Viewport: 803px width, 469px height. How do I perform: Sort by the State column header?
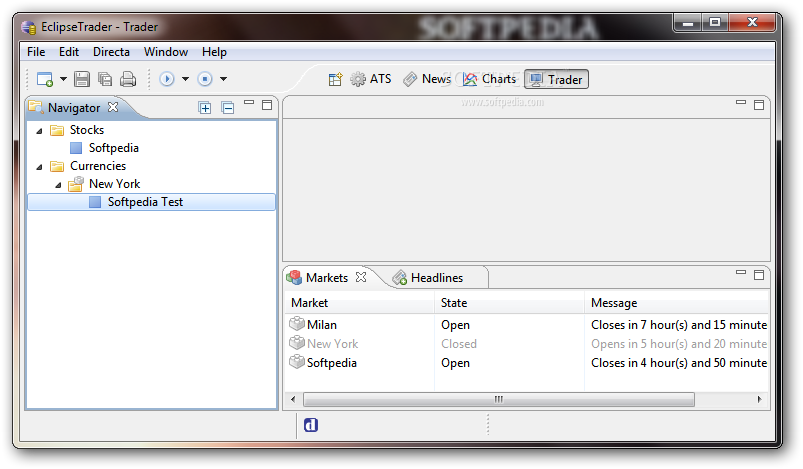509,303
